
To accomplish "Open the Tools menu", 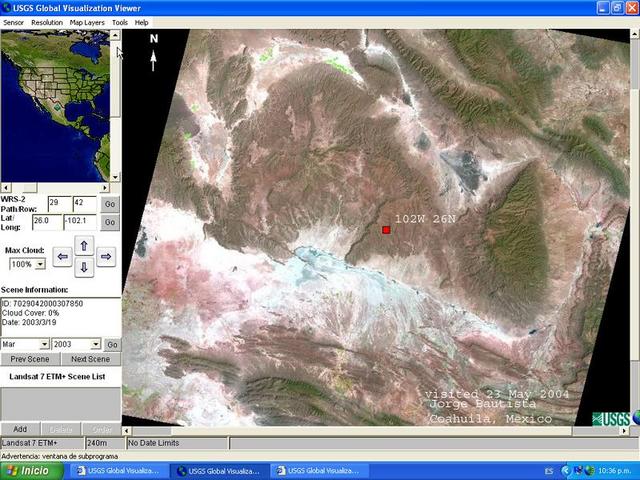I will 120,22.
